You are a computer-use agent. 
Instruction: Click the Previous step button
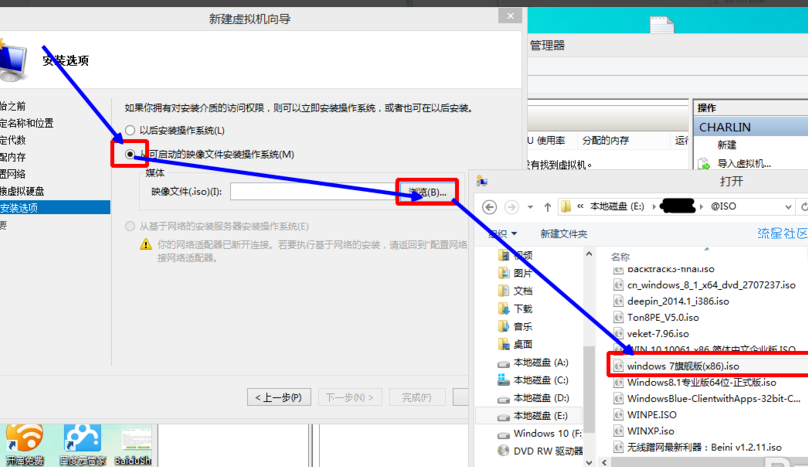coord(279,397)
